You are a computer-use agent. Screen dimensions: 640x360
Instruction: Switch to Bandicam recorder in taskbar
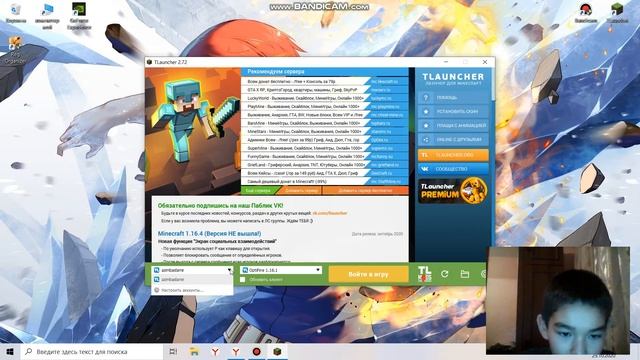[257, 351]
